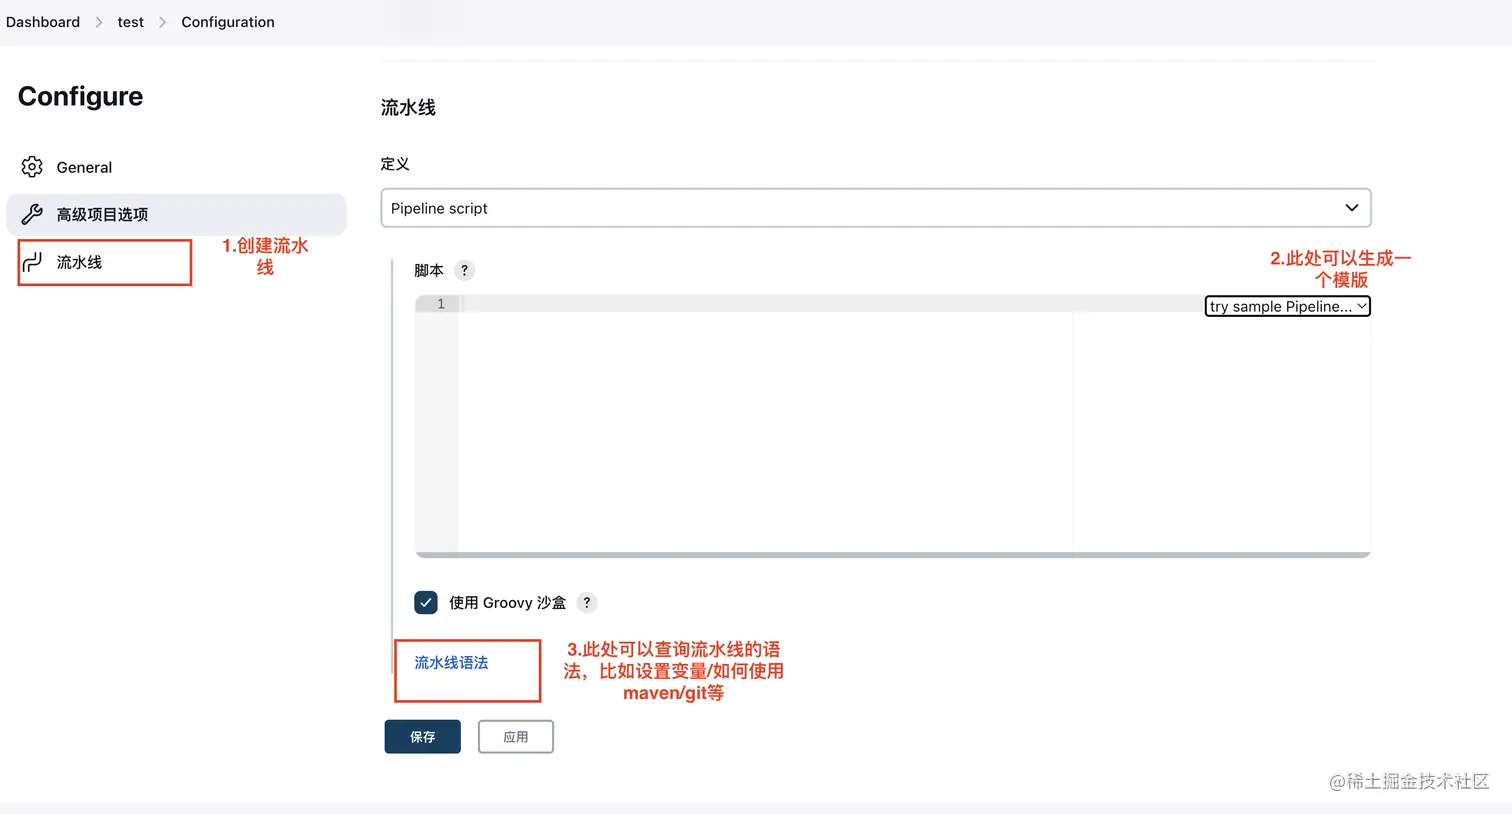This screenshot has width=1512, height=814.
Task: Open the try sample Pipeline template dropdown
Action: click(1287, 306)
